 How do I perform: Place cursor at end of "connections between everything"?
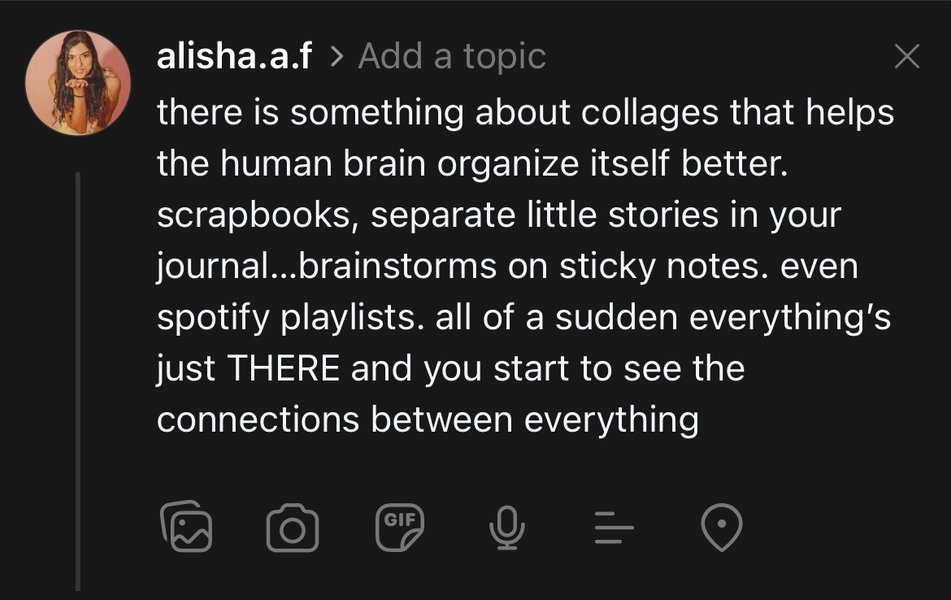699,420
